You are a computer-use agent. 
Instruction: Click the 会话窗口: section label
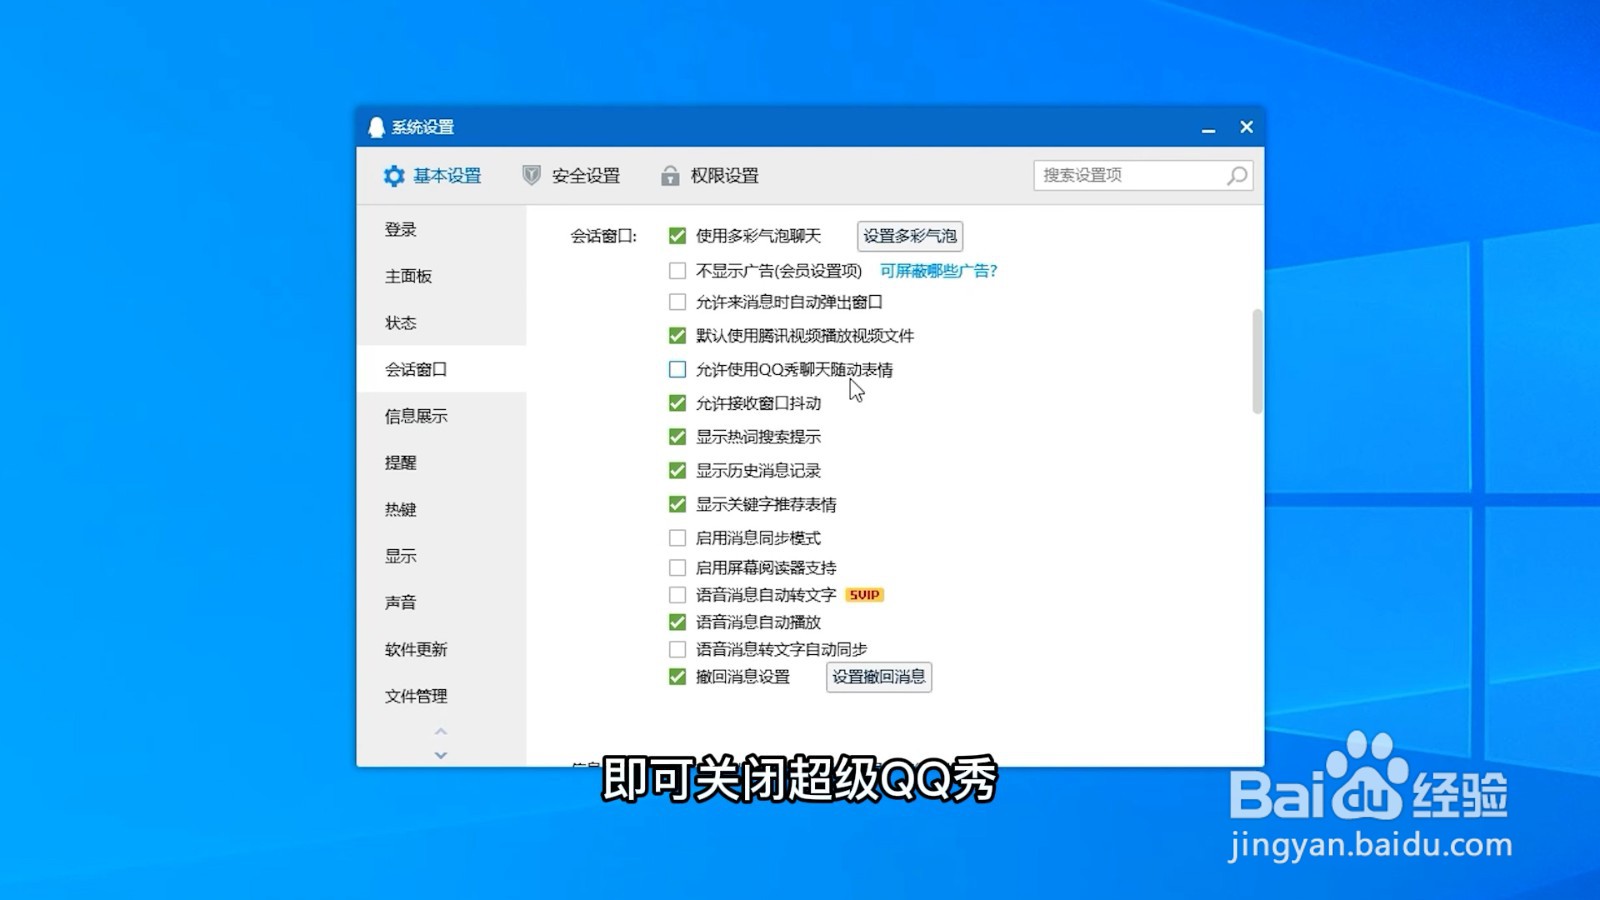point(603,236)
